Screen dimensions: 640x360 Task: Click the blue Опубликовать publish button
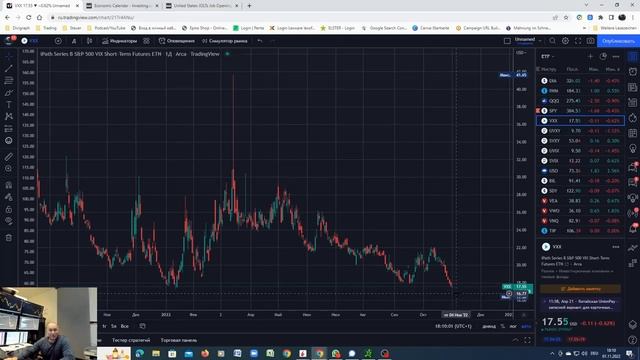[618, 41]
